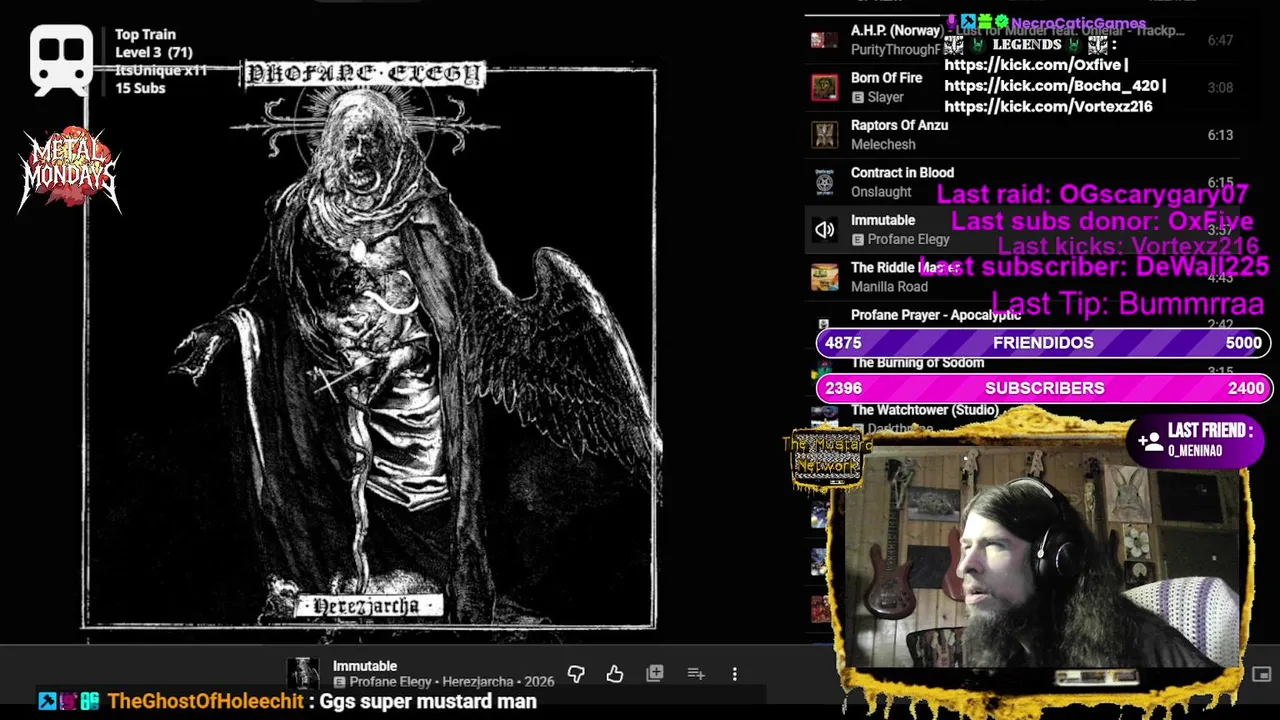This screenshot has height=720, width=1280.
Task: Open Melechesh artist link in queue
Action: [x=883, y=144]
